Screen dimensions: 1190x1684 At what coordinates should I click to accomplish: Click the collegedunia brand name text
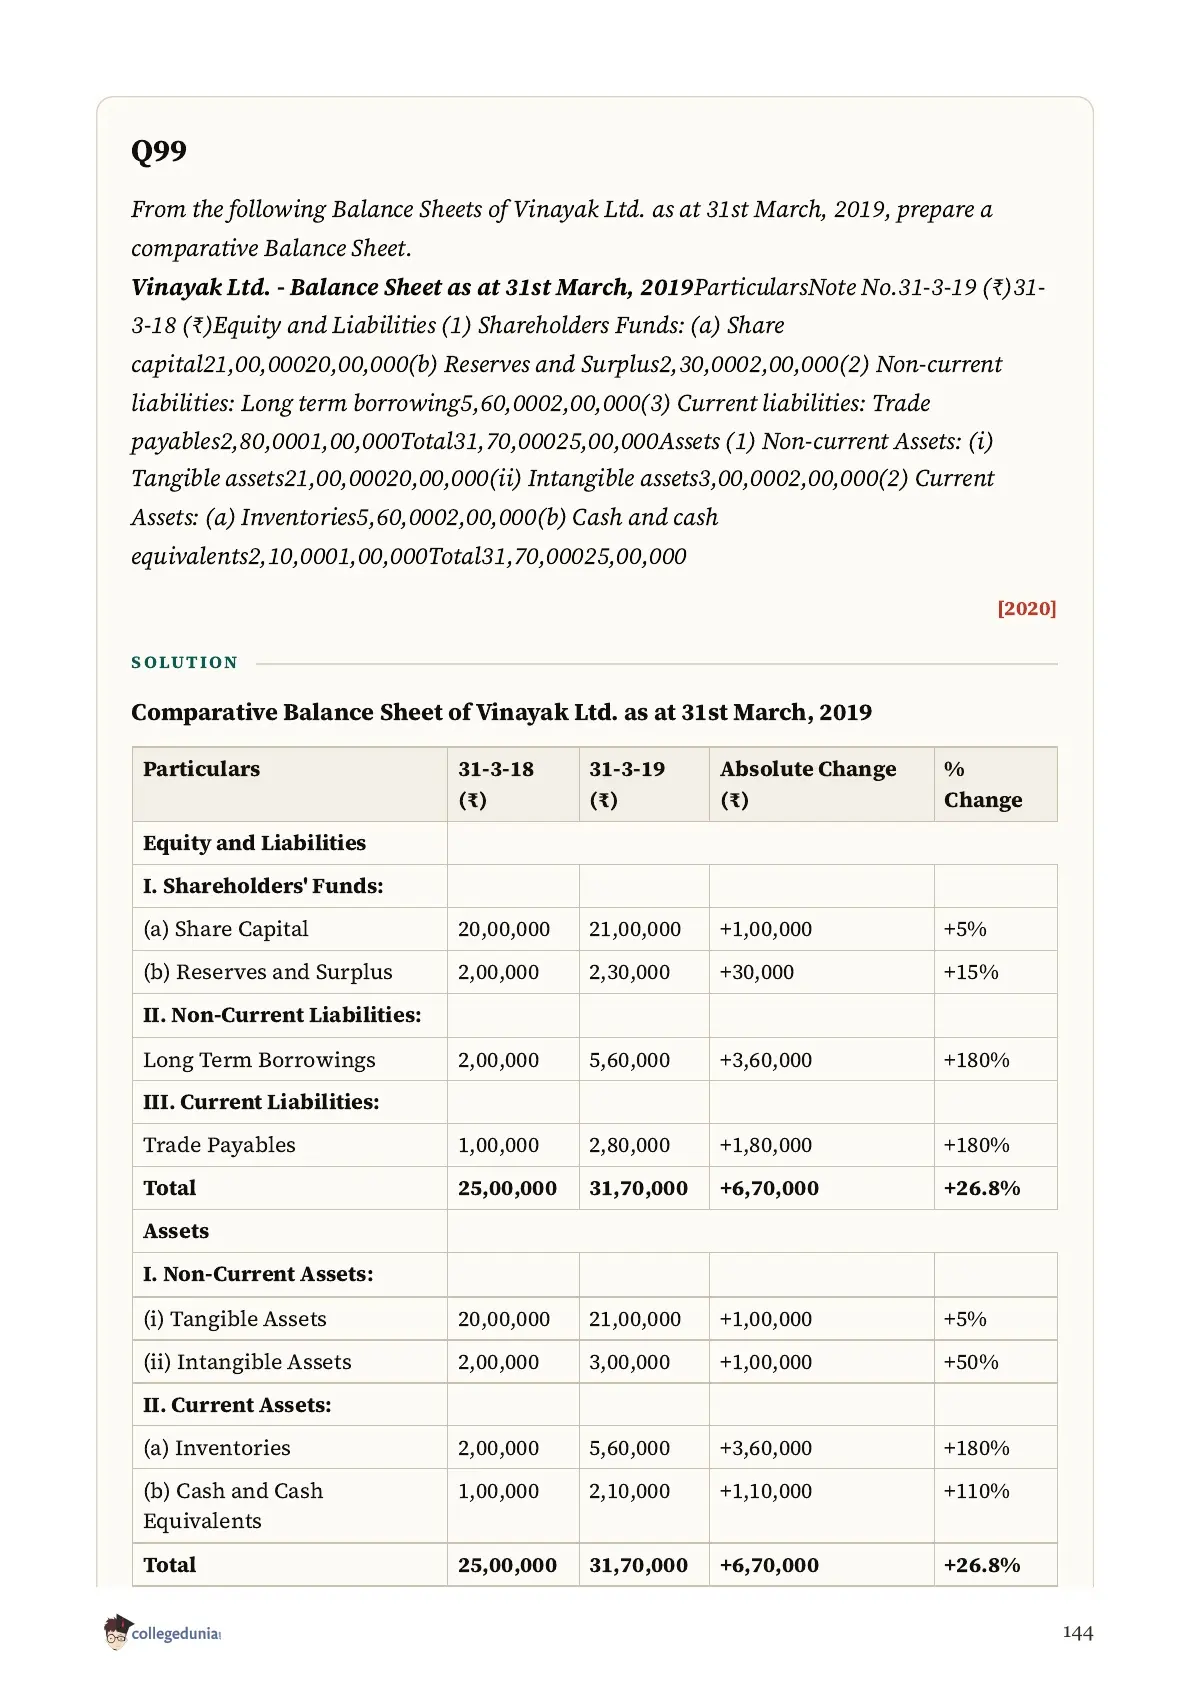176,1634
